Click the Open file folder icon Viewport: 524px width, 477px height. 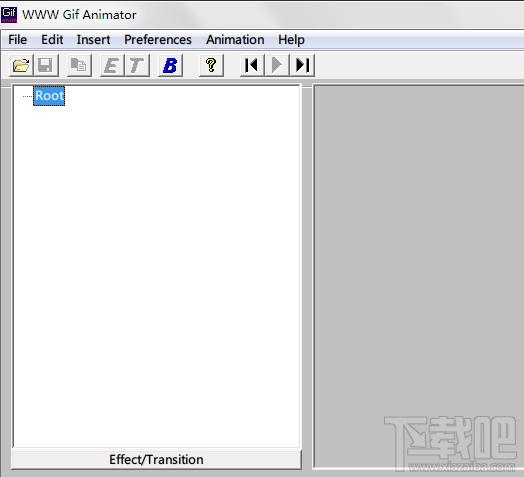(21, 65)
